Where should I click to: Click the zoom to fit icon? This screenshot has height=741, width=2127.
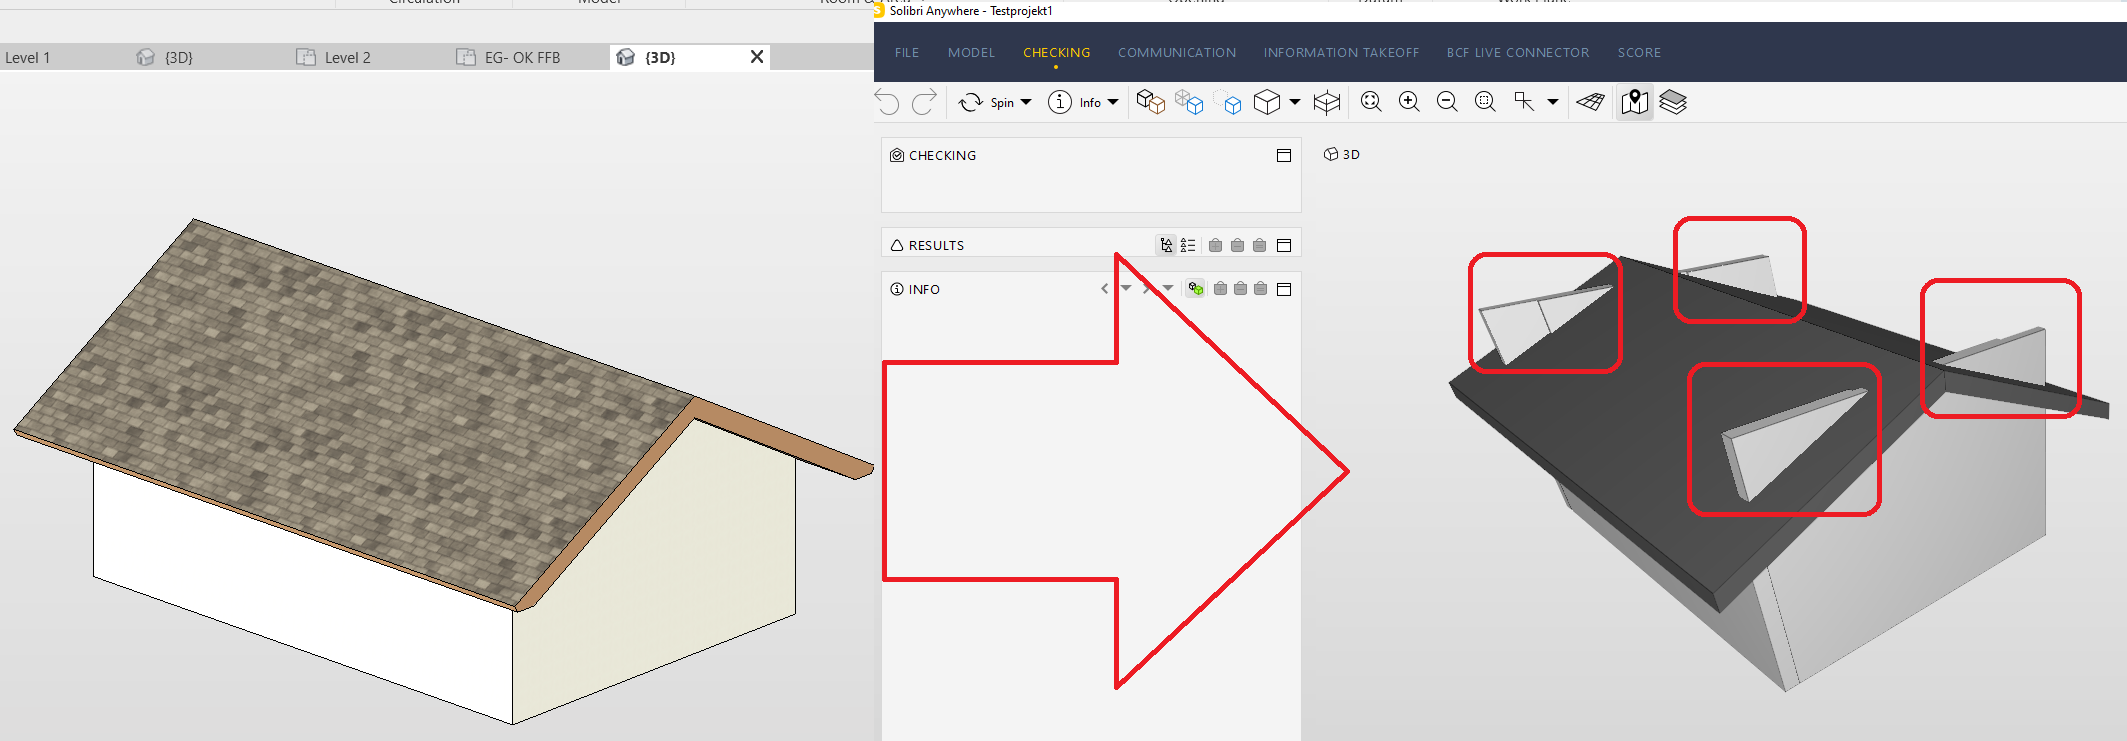click(x=1371, y=102)
